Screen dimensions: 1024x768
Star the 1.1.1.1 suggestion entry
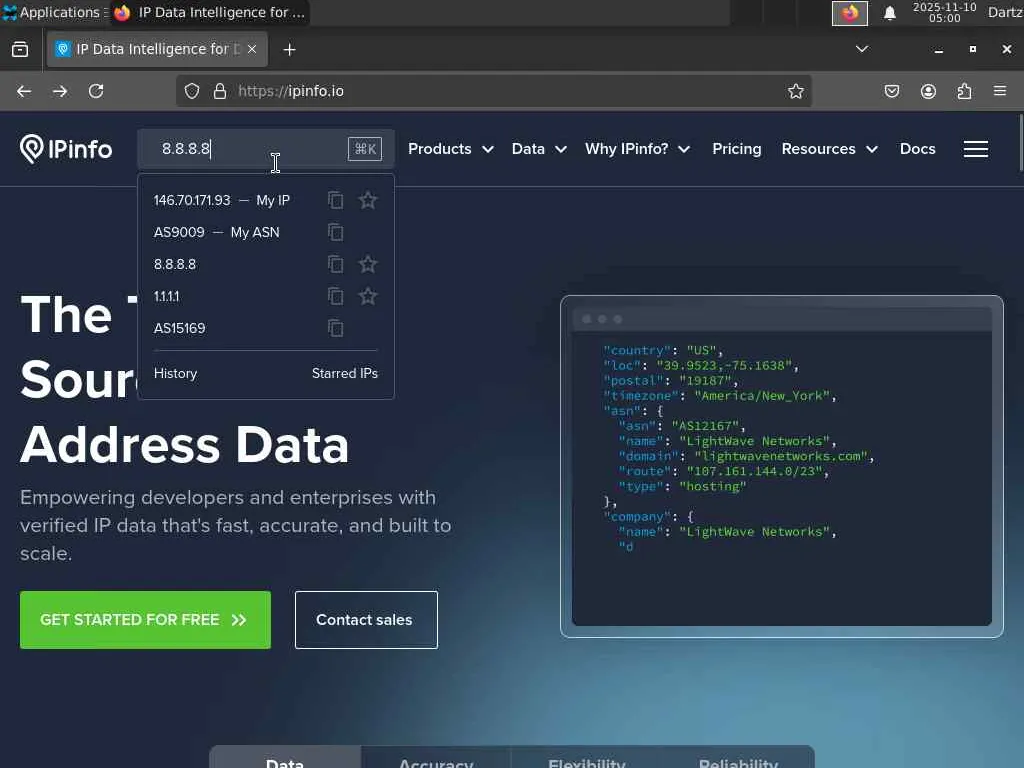point(368,296)
